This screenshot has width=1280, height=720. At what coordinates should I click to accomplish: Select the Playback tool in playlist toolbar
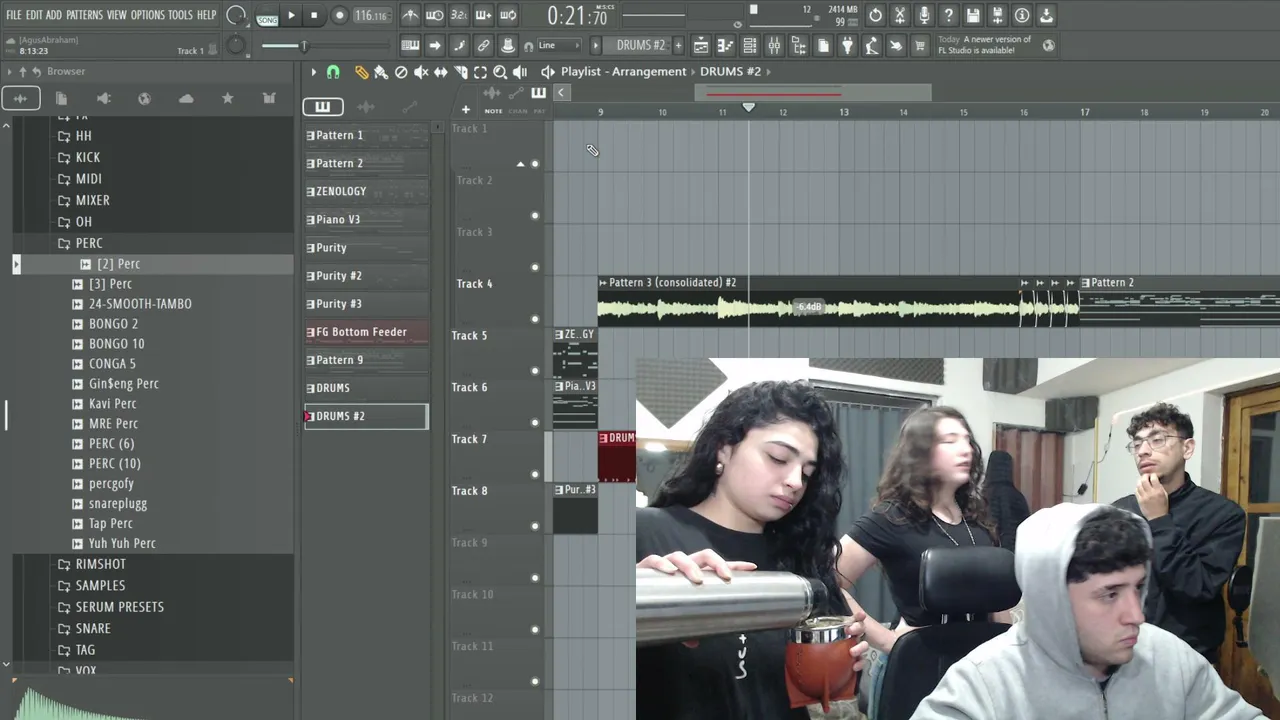pyautogui.click(x=520, y=72)
